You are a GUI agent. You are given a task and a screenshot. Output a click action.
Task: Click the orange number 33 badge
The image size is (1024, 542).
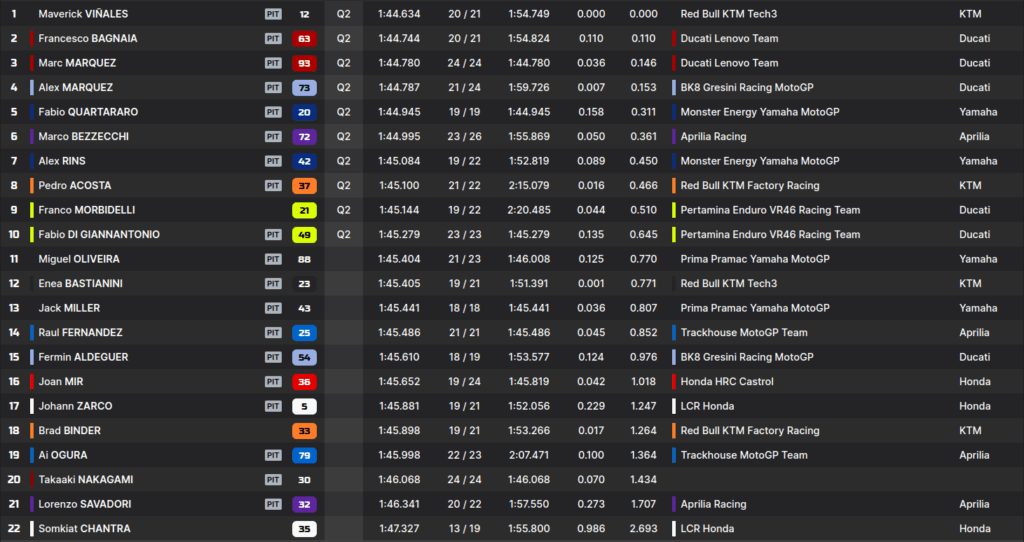pos(304,430)
